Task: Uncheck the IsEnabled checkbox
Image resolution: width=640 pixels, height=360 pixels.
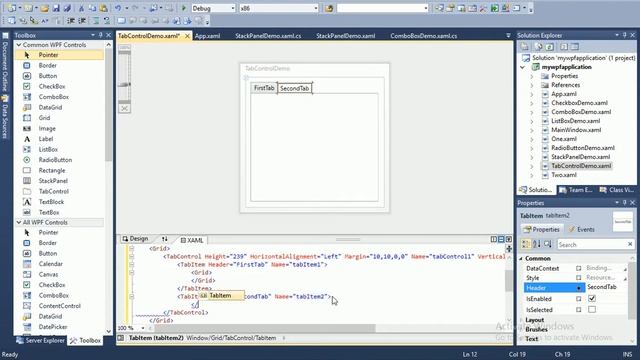Action: [592, 298]
